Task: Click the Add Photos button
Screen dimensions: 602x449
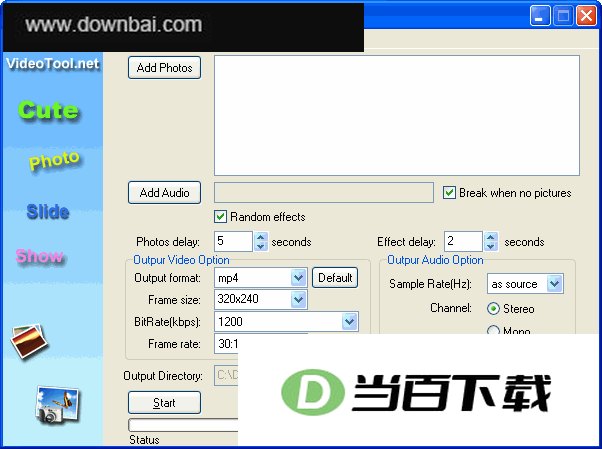Action: click(x=164, y=68)
